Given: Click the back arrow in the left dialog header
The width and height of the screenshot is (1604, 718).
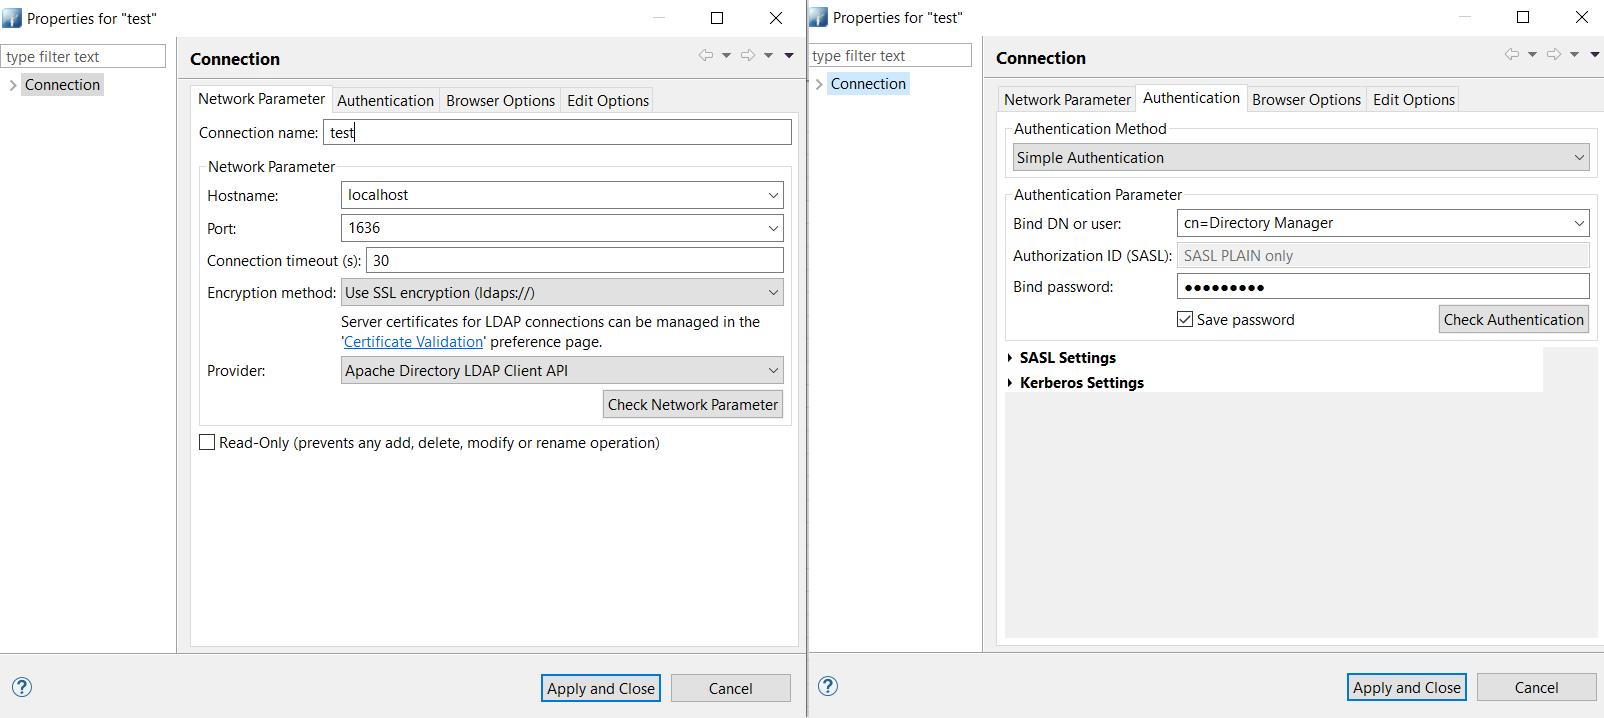Looking at the screenshot, I should pos(706,56).
